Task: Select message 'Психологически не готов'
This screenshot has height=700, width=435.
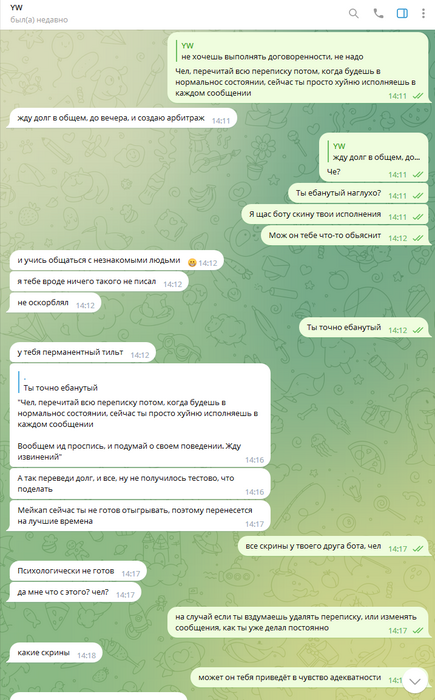Action: point(78,571)
